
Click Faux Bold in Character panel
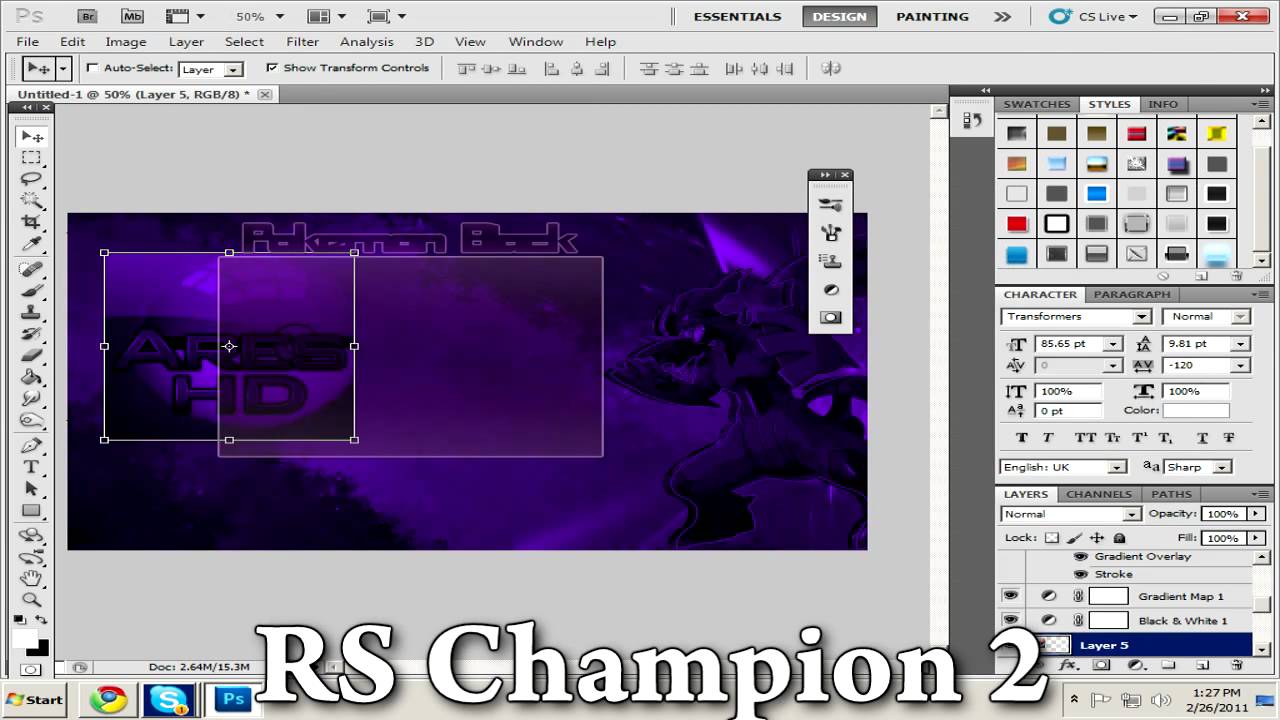point(1021,438)
